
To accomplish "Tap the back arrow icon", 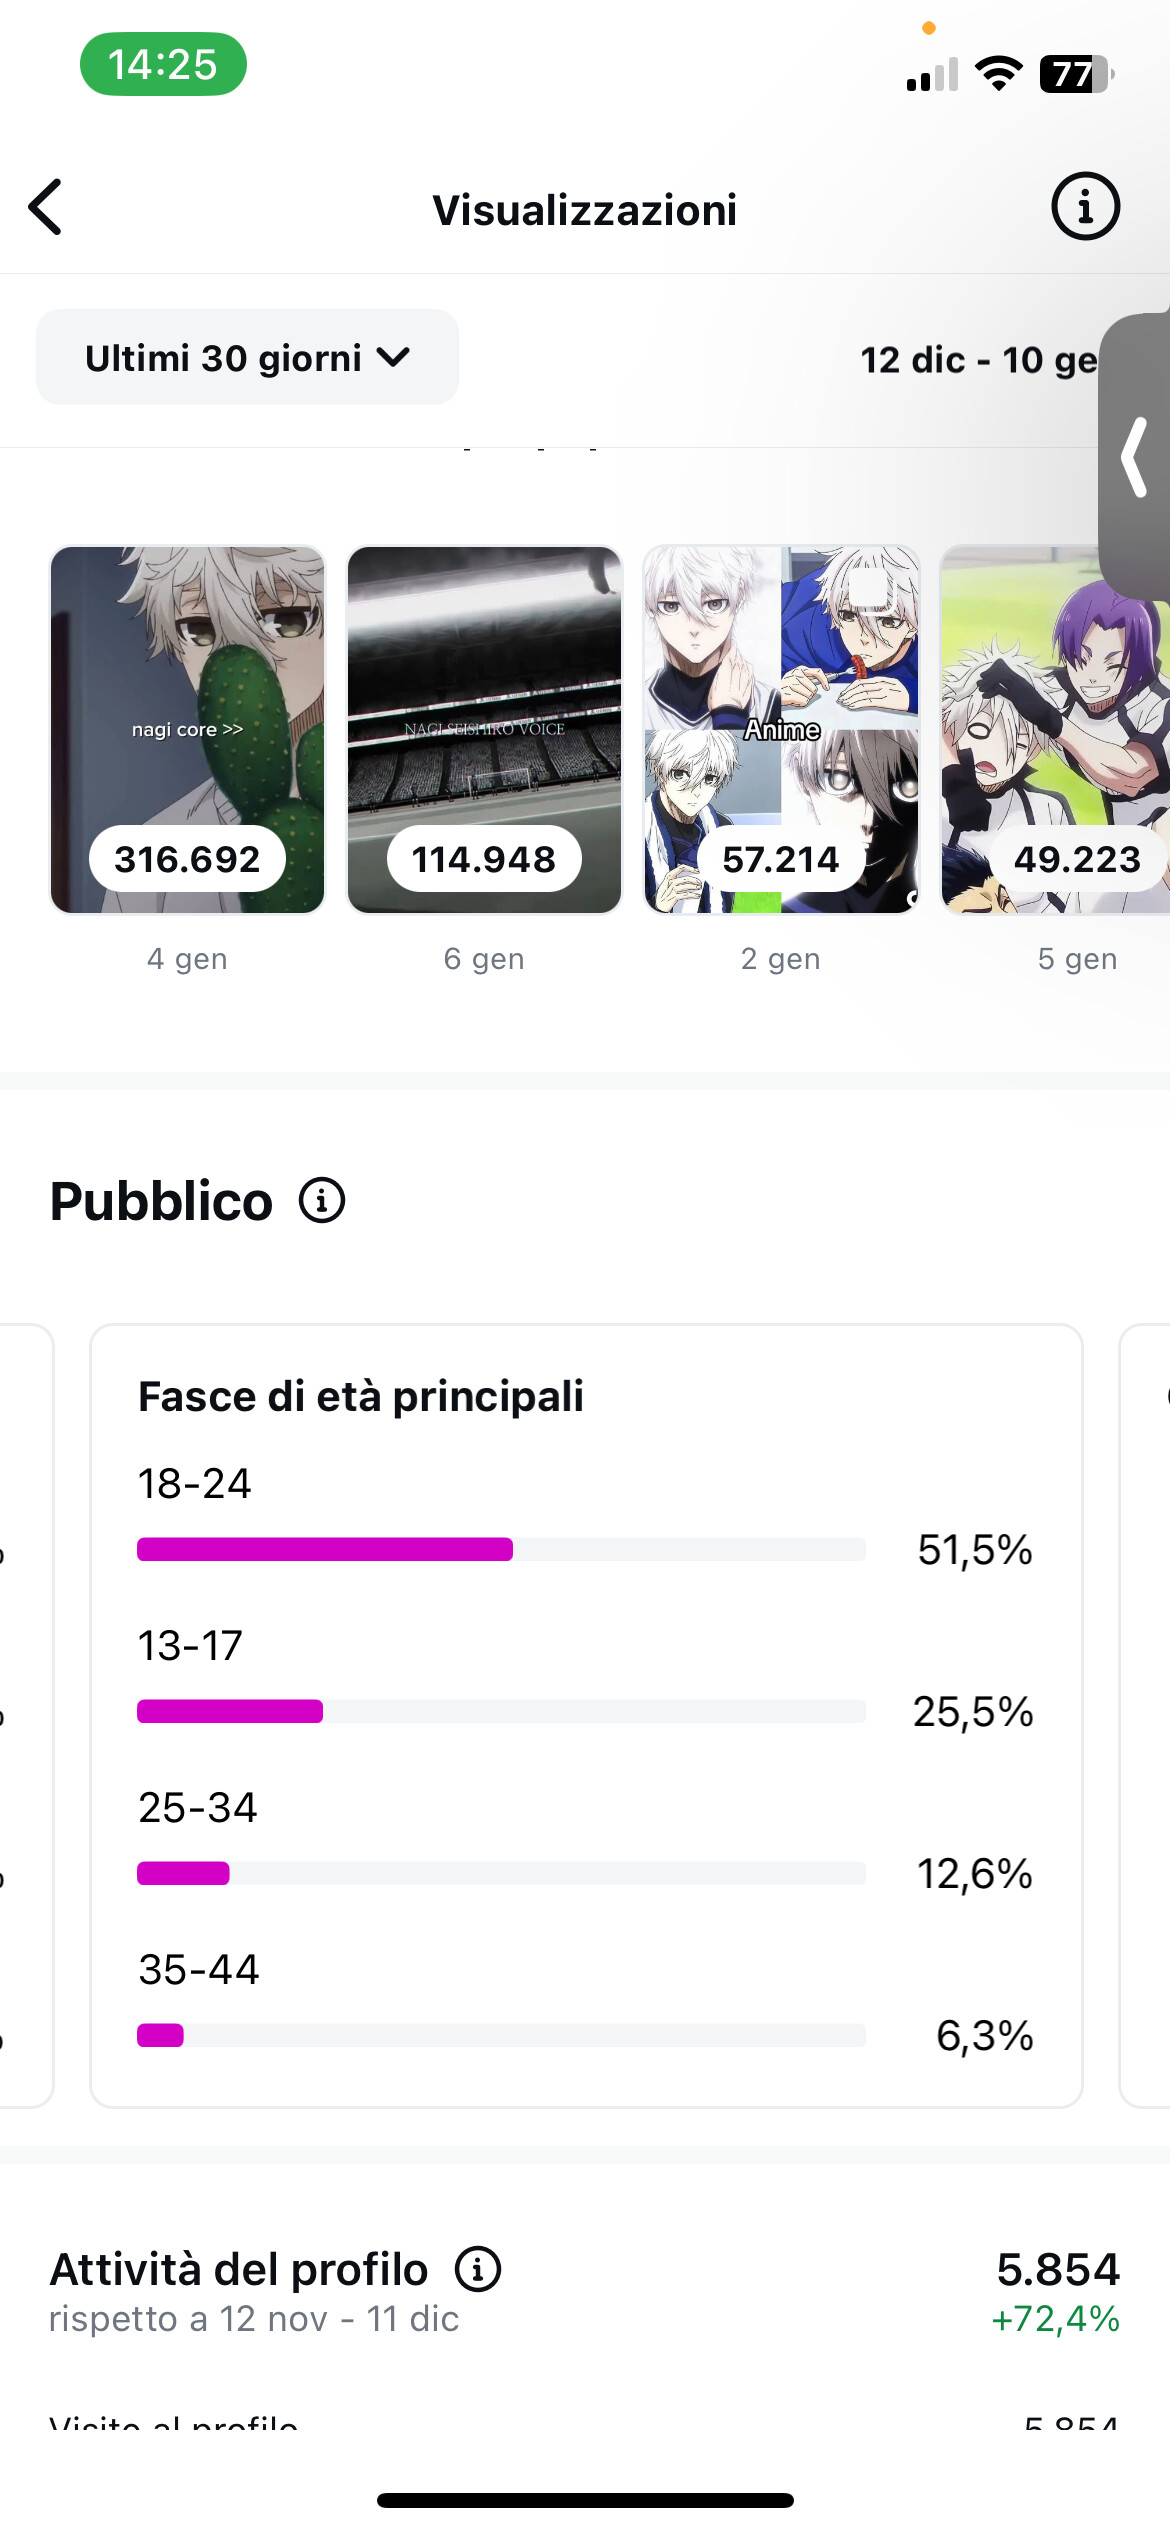I will point(46,208).
